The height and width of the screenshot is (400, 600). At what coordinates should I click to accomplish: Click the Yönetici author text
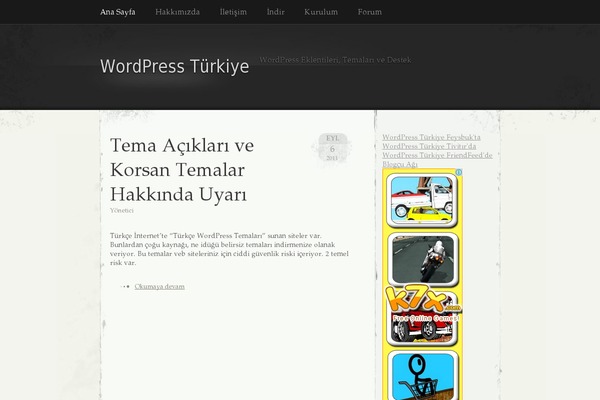pos(122,211)
